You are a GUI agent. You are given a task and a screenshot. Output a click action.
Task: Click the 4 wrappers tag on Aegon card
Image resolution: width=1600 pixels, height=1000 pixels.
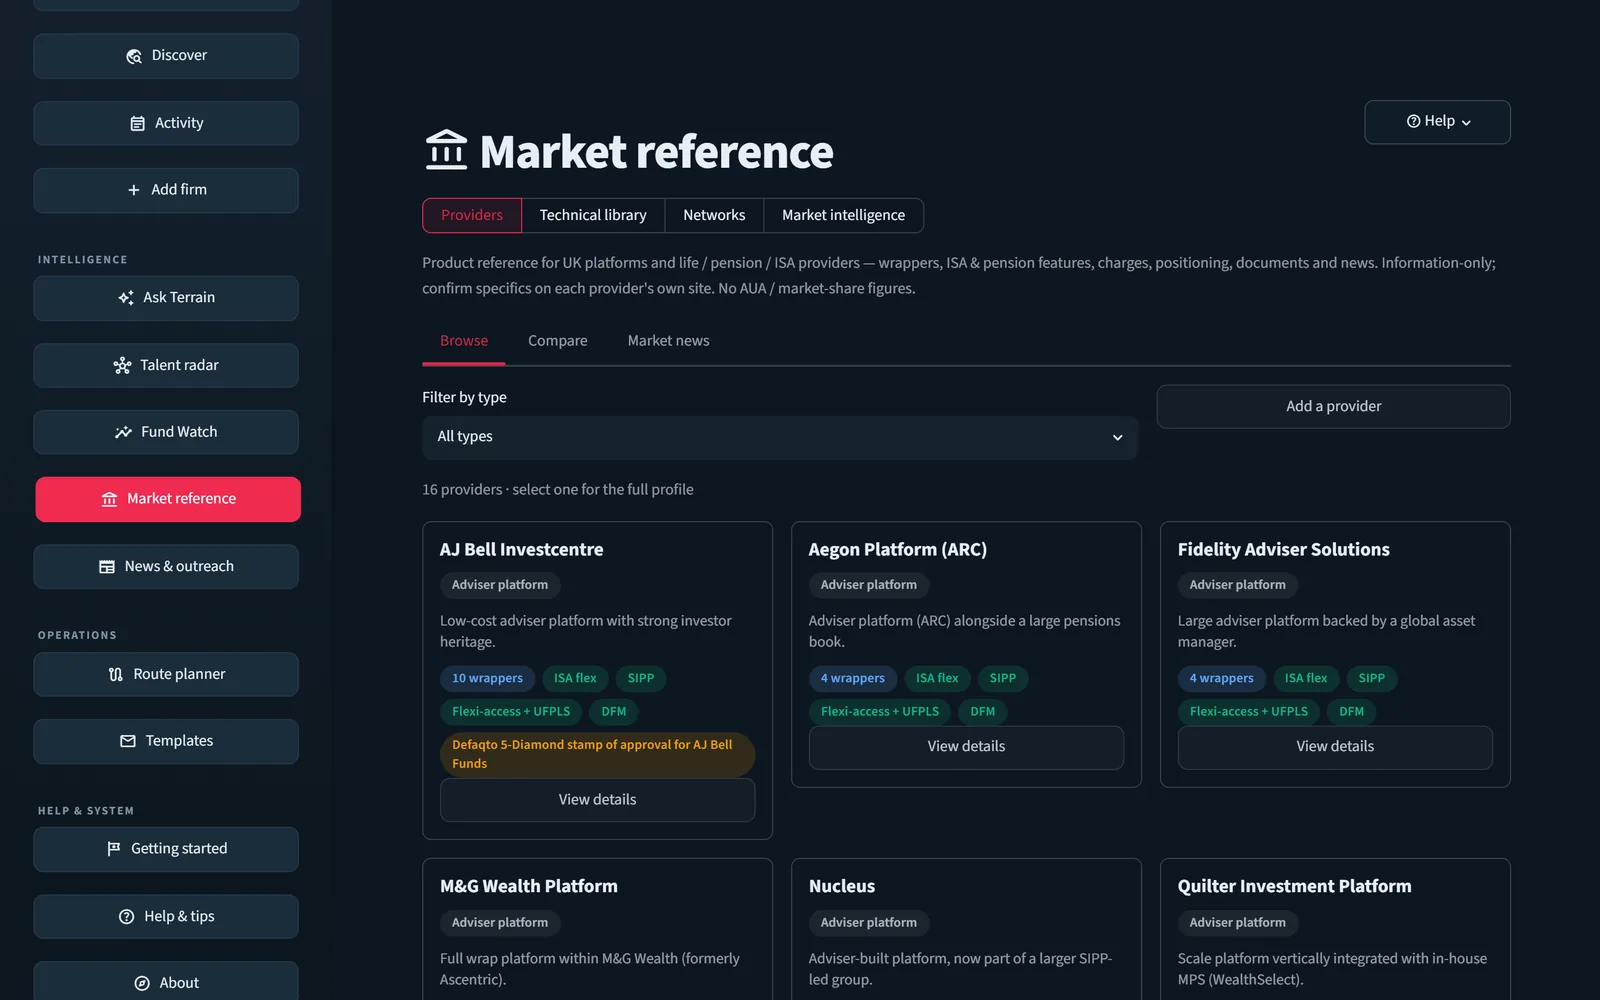coord(853,678)
